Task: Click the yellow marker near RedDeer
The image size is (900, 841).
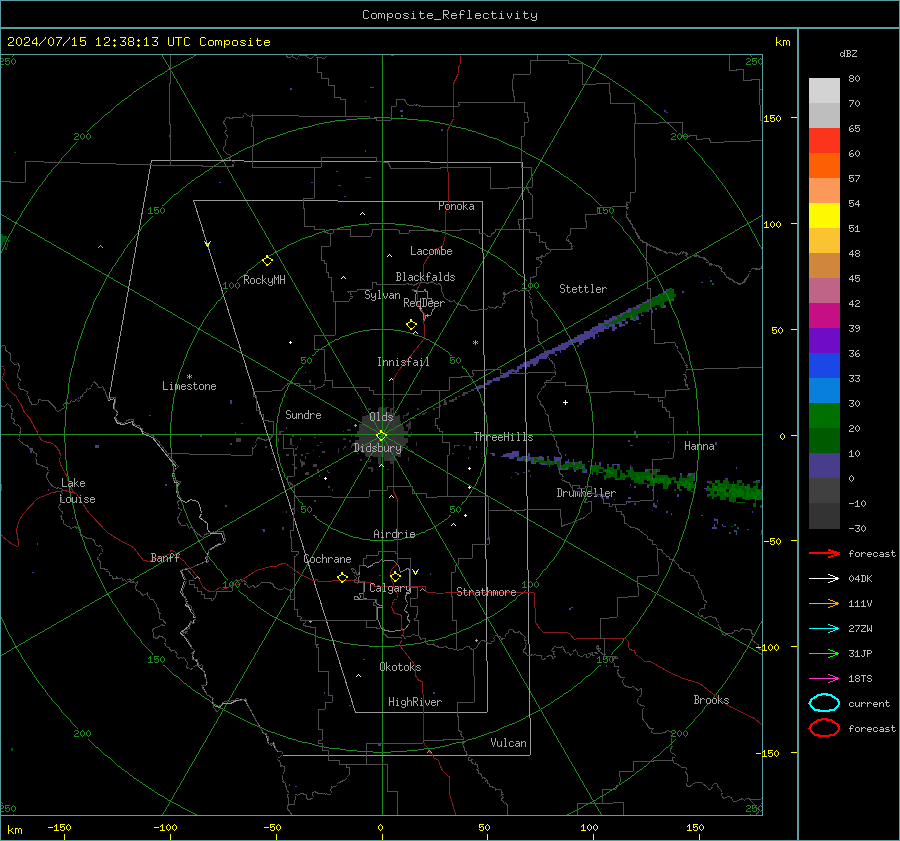Action: click(411, 325)
